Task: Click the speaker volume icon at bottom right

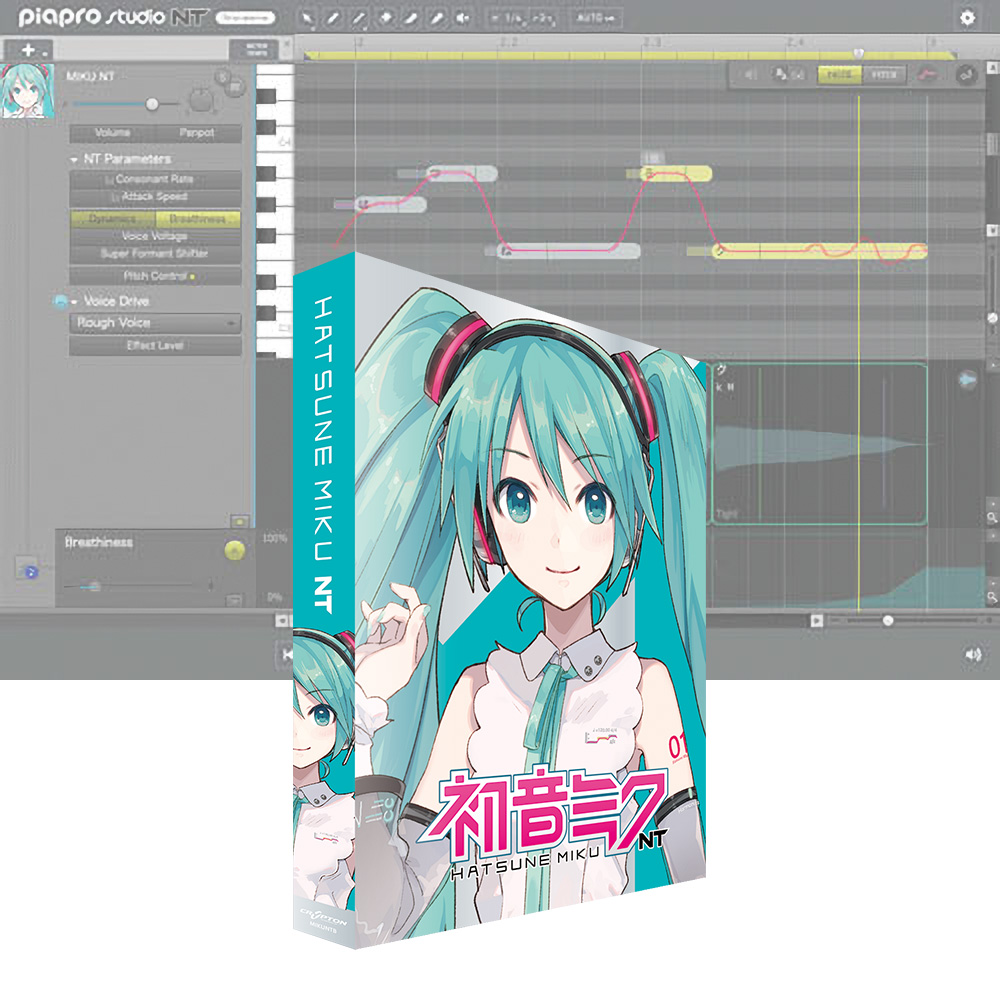Action: 973,654
